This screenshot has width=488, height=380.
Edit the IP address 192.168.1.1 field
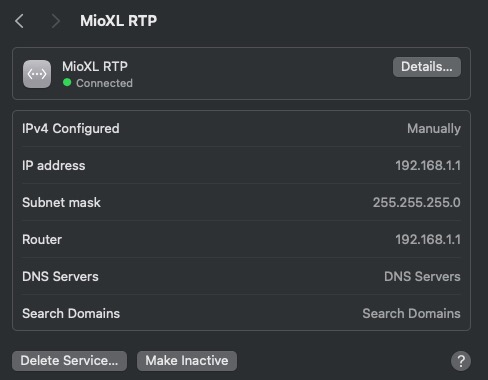(428, 166)
